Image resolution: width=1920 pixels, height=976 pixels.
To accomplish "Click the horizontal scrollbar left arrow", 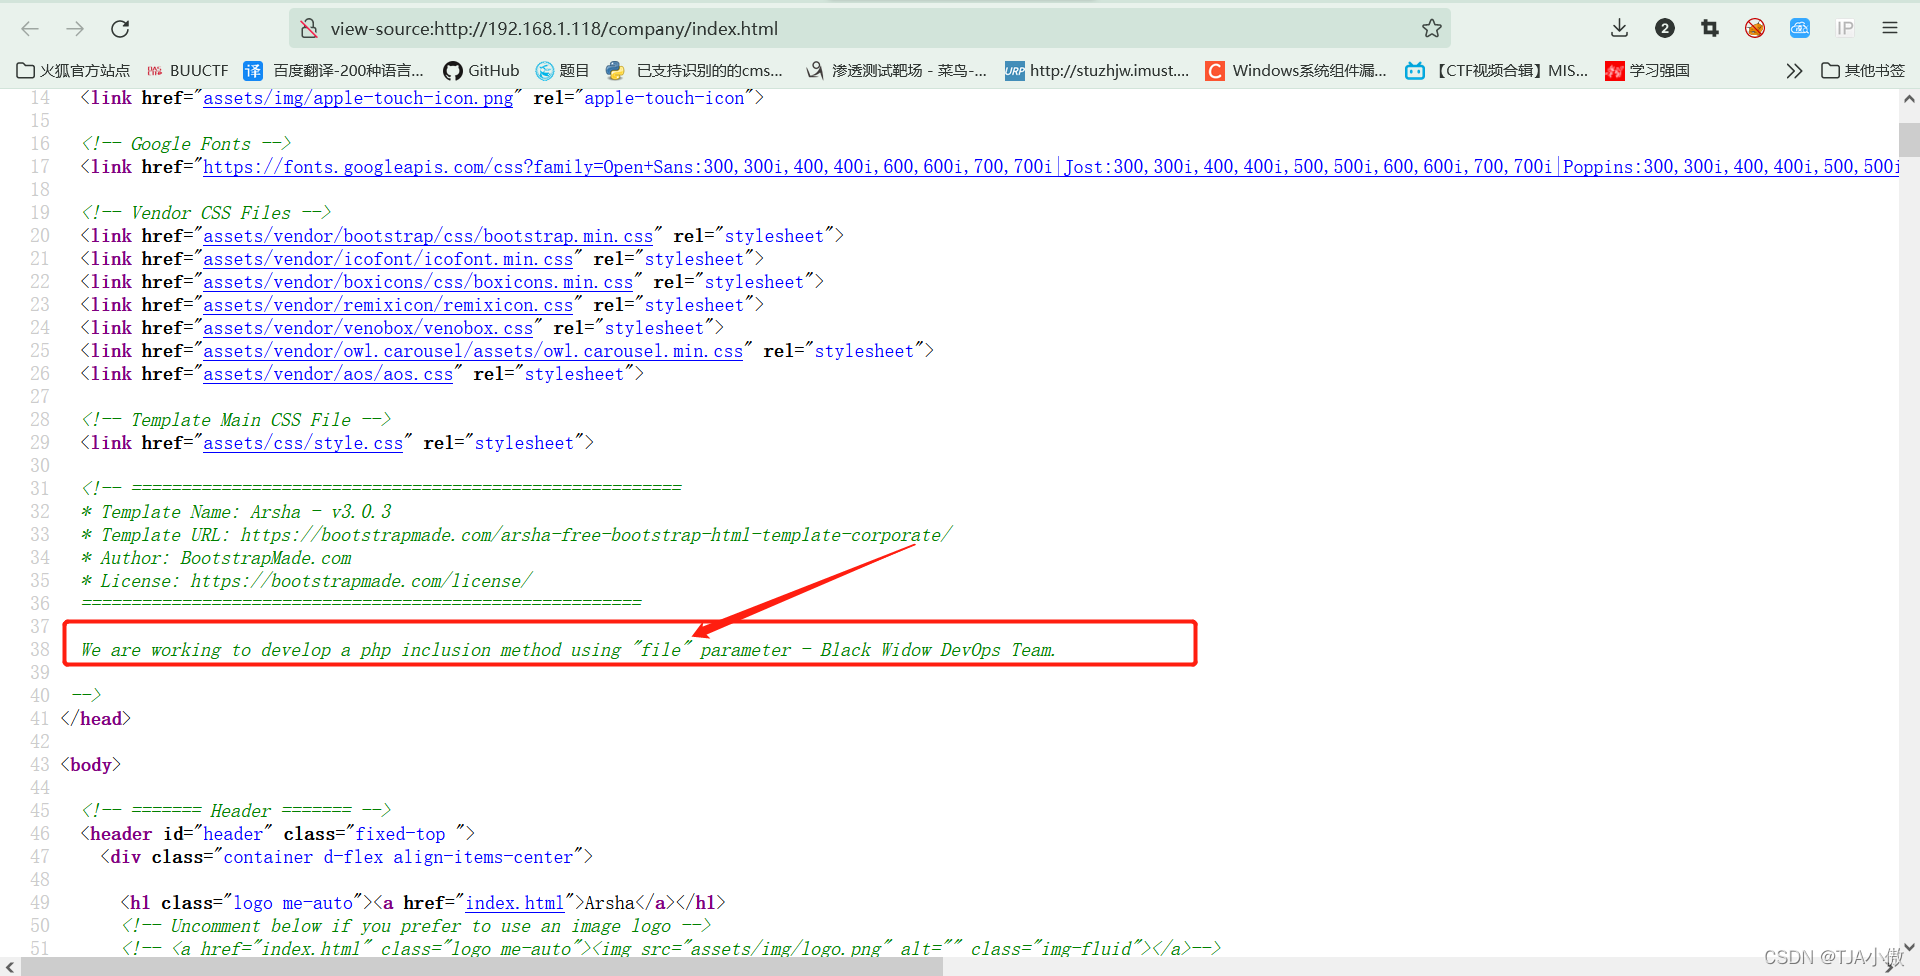I will click(10, 967).
